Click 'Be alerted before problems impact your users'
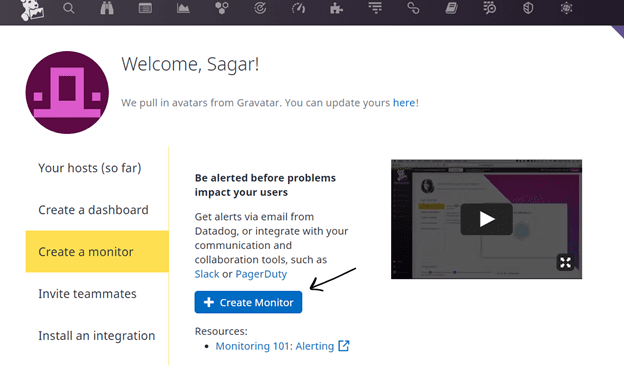624x365 pixels. coord(265,185)
